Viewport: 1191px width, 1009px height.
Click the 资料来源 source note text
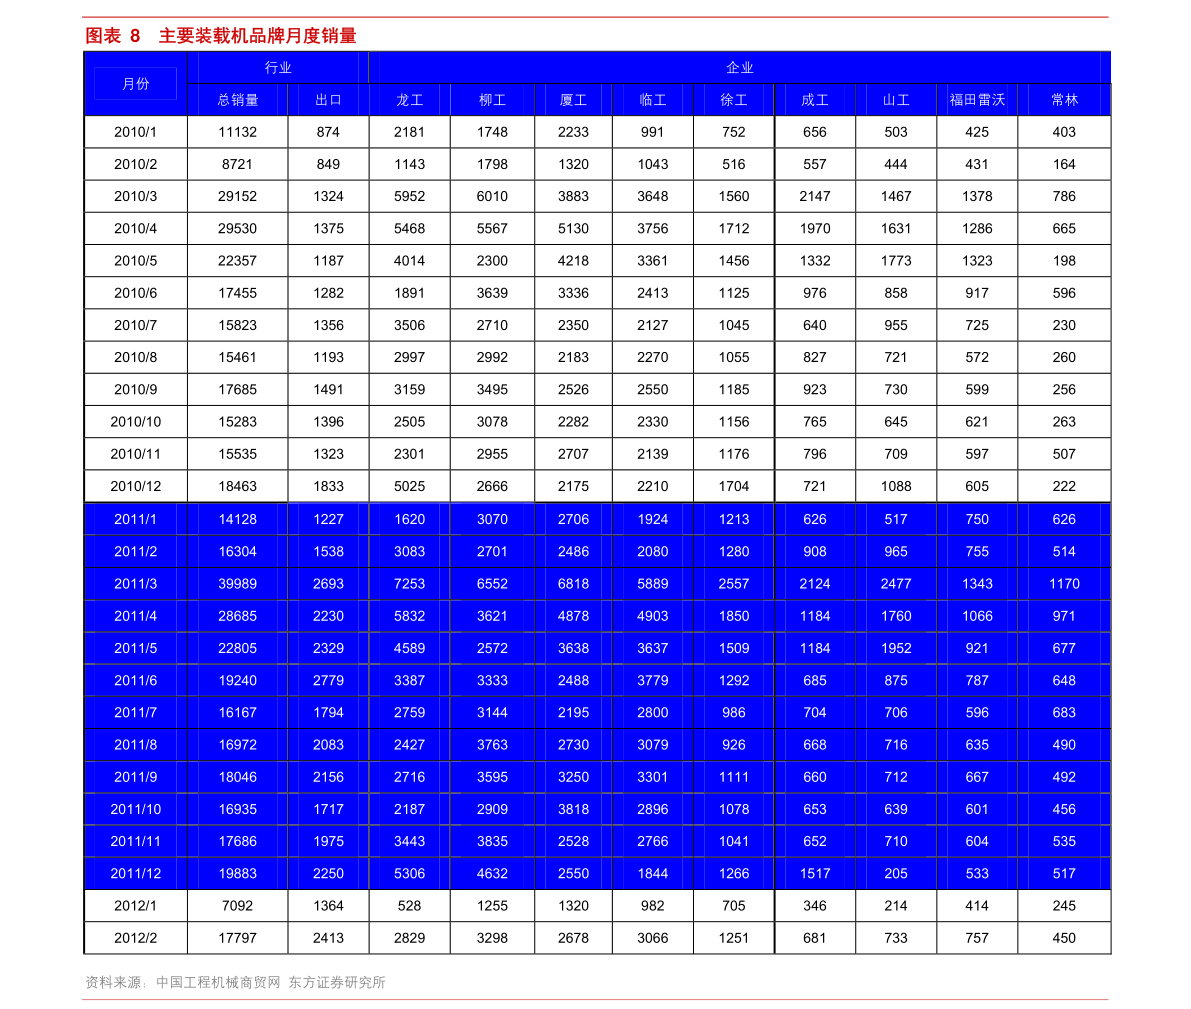click(235, 982)
